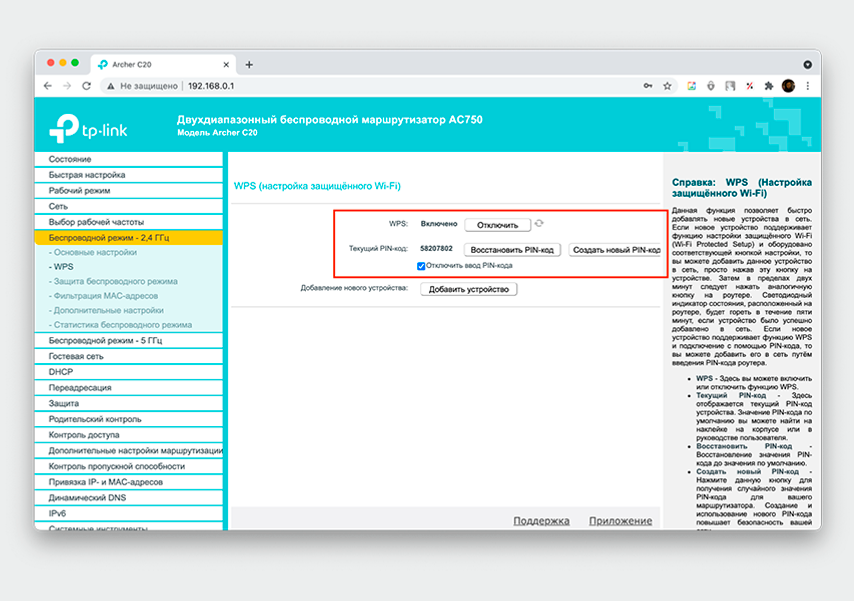Screen dimensions: 854x601
Task: Click the tp-link logo
Action: click(x=88, y=128)
